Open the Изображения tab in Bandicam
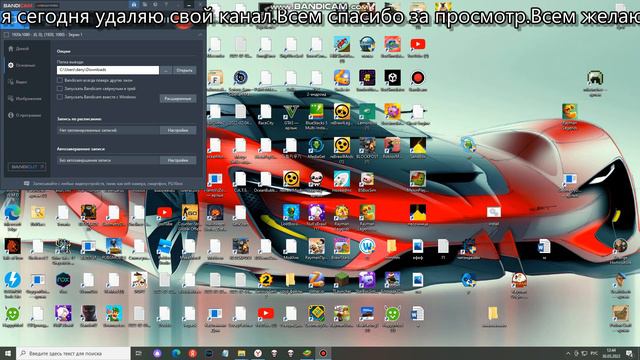Screen dimensions: 640x360 click(x=24, y=99)
